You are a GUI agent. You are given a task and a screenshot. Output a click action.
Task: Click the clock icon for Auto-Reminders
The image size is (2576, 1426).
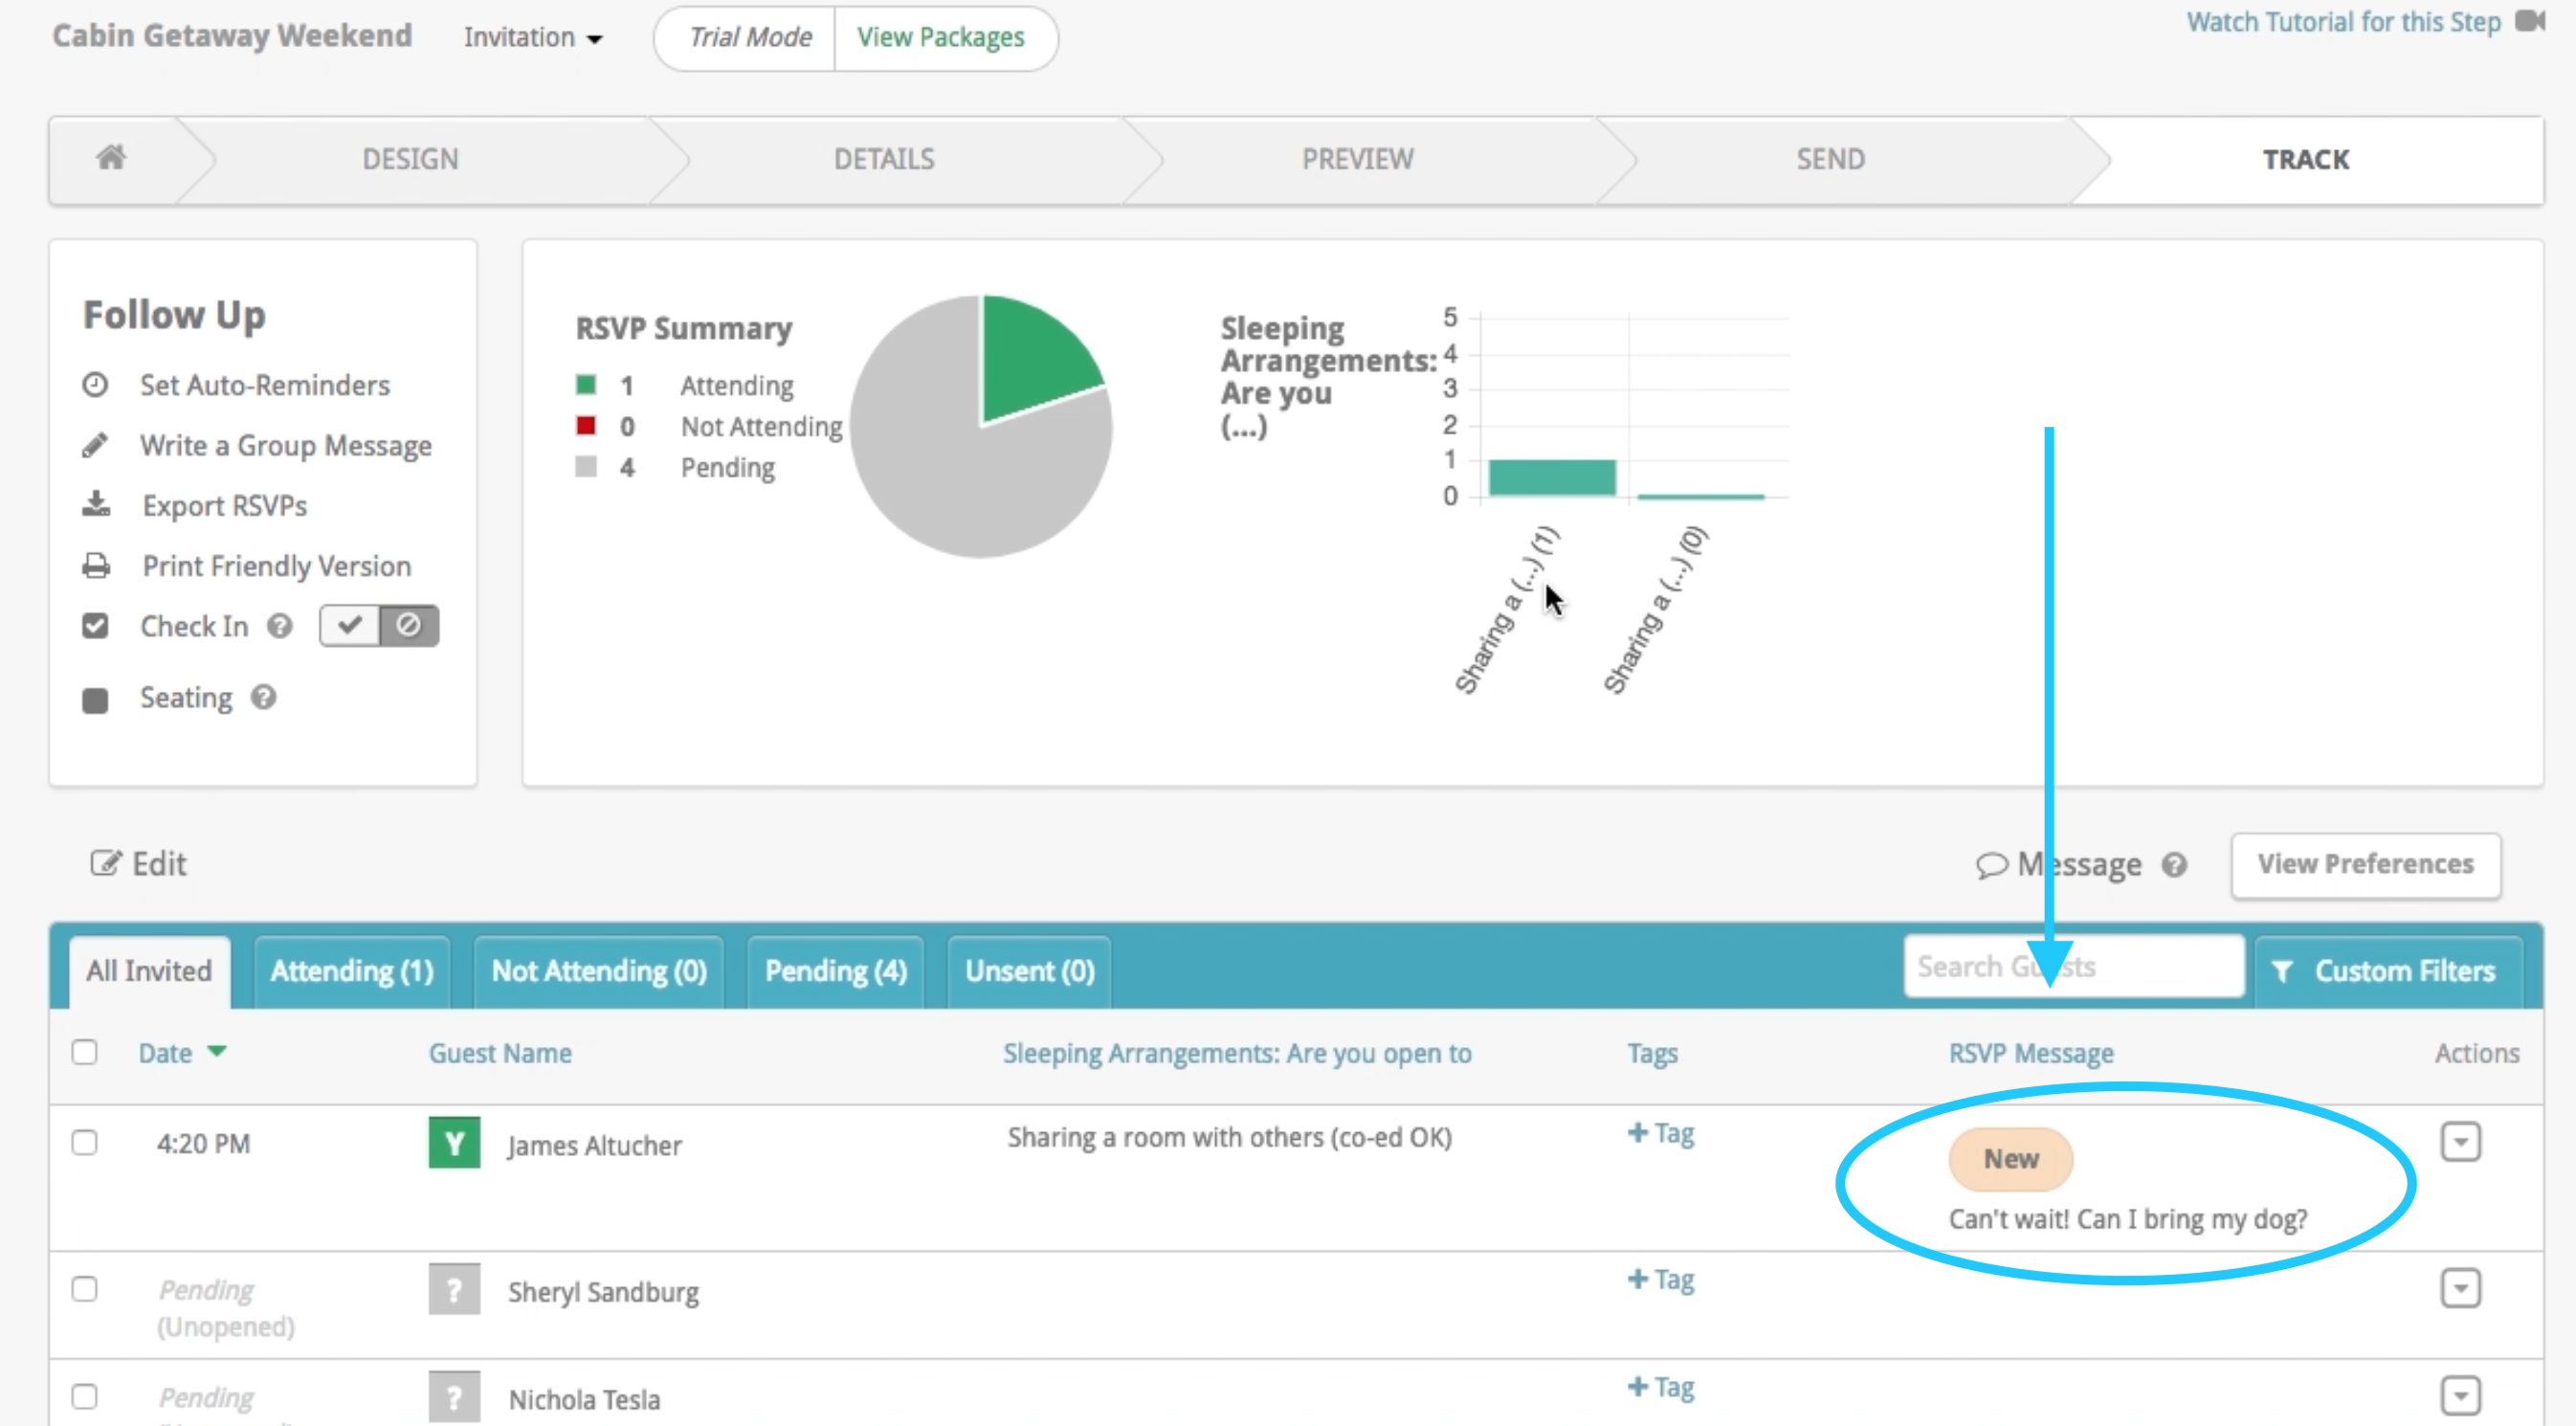(95, 385)
